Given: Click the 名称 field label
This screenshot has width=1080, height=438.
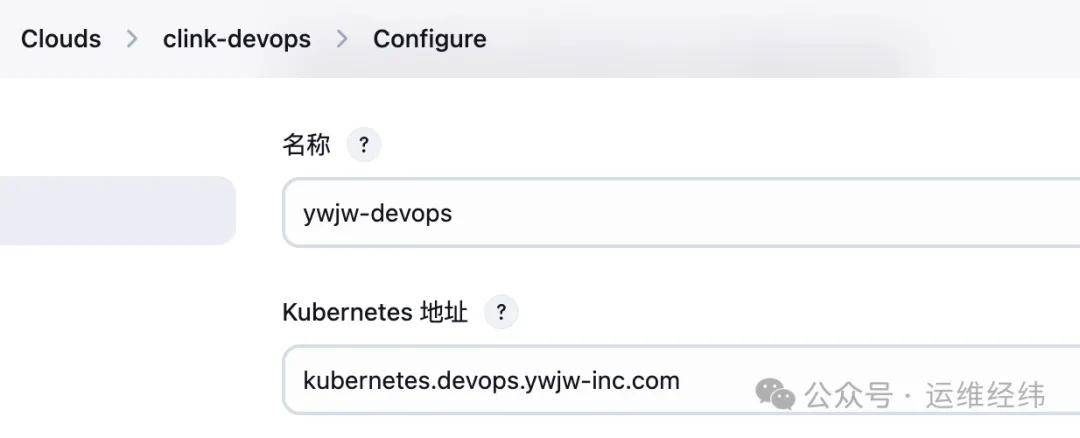Looking at the screenshot, I should 306,145.
